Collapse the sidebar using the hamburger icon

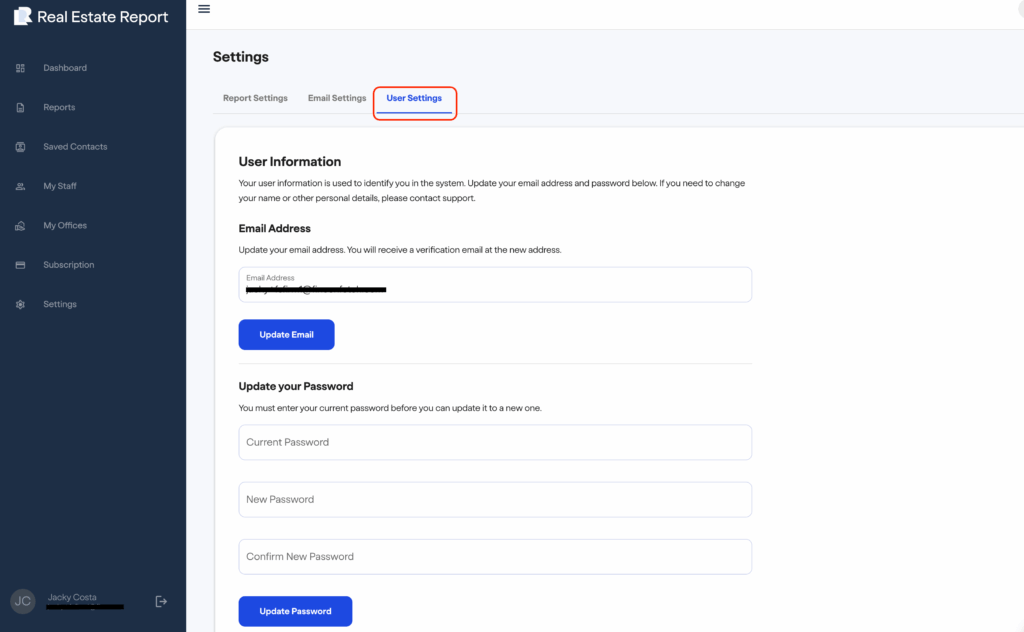pos(204,8)
